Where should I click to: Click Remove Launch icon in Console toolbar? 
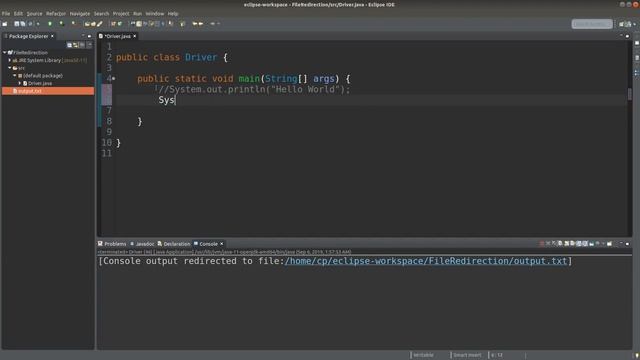click(548, 244)
